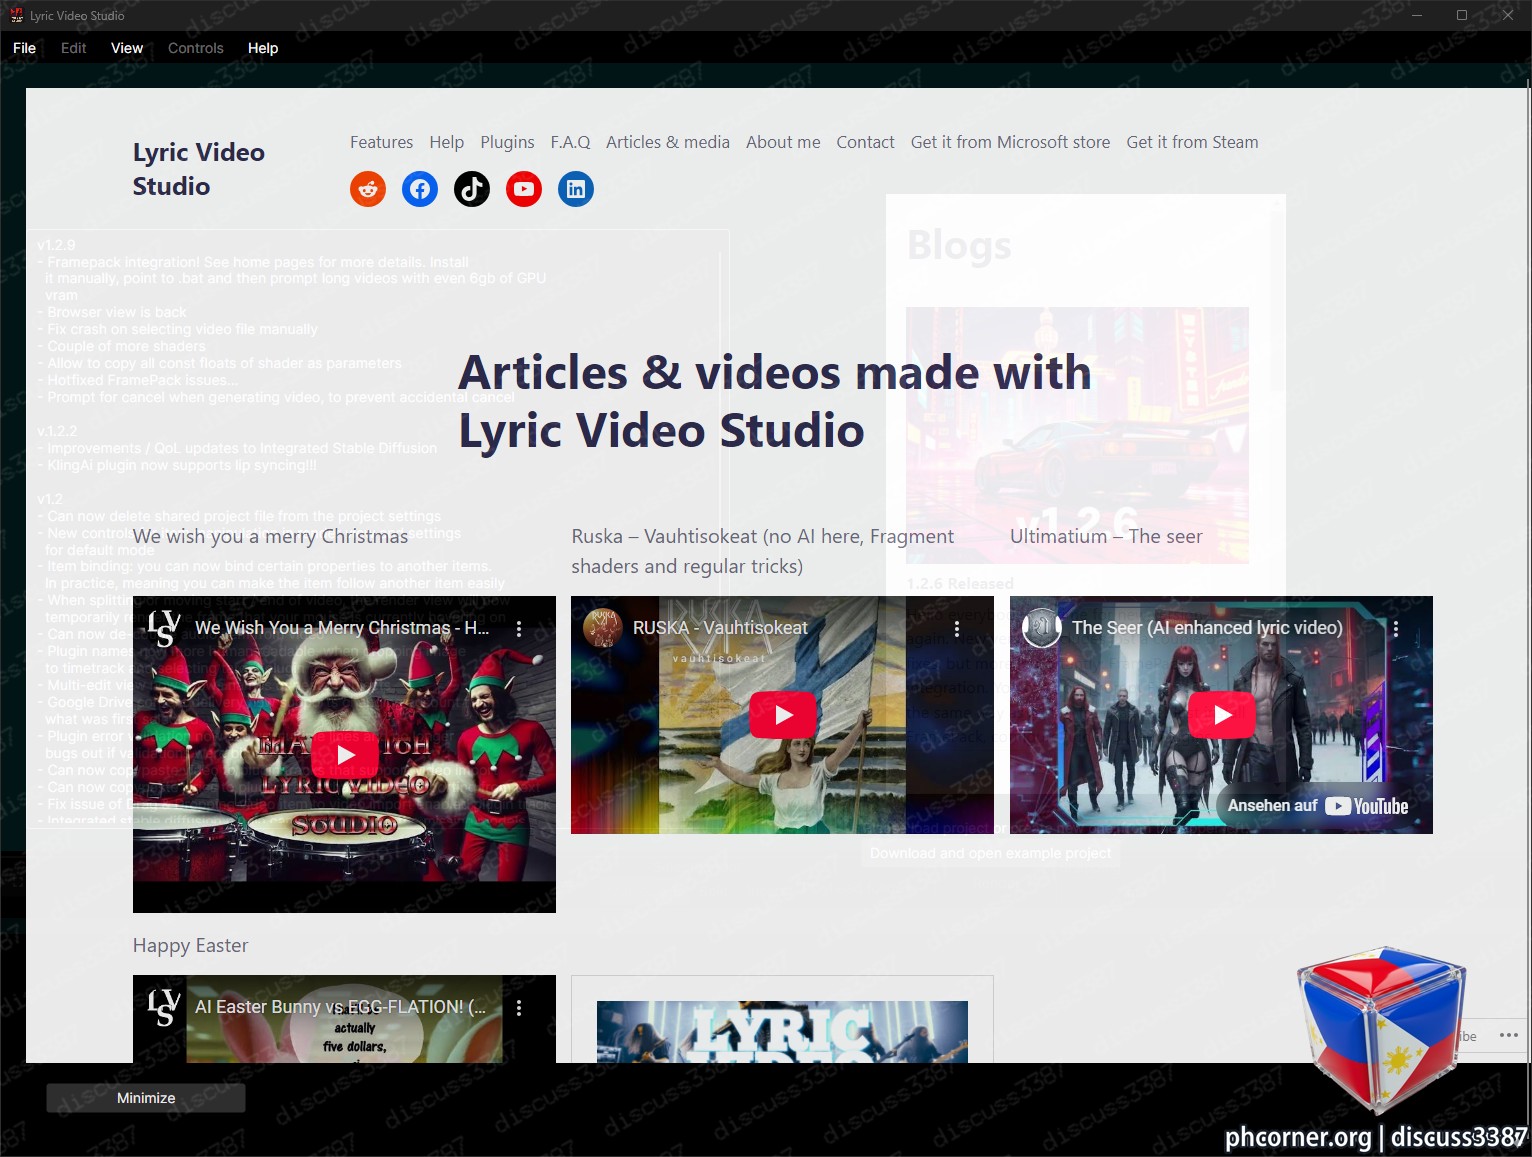Click The Seer (AI enhanced lyric video) title
The height and width of the screenshot is (1157, 1532).
1207,628
